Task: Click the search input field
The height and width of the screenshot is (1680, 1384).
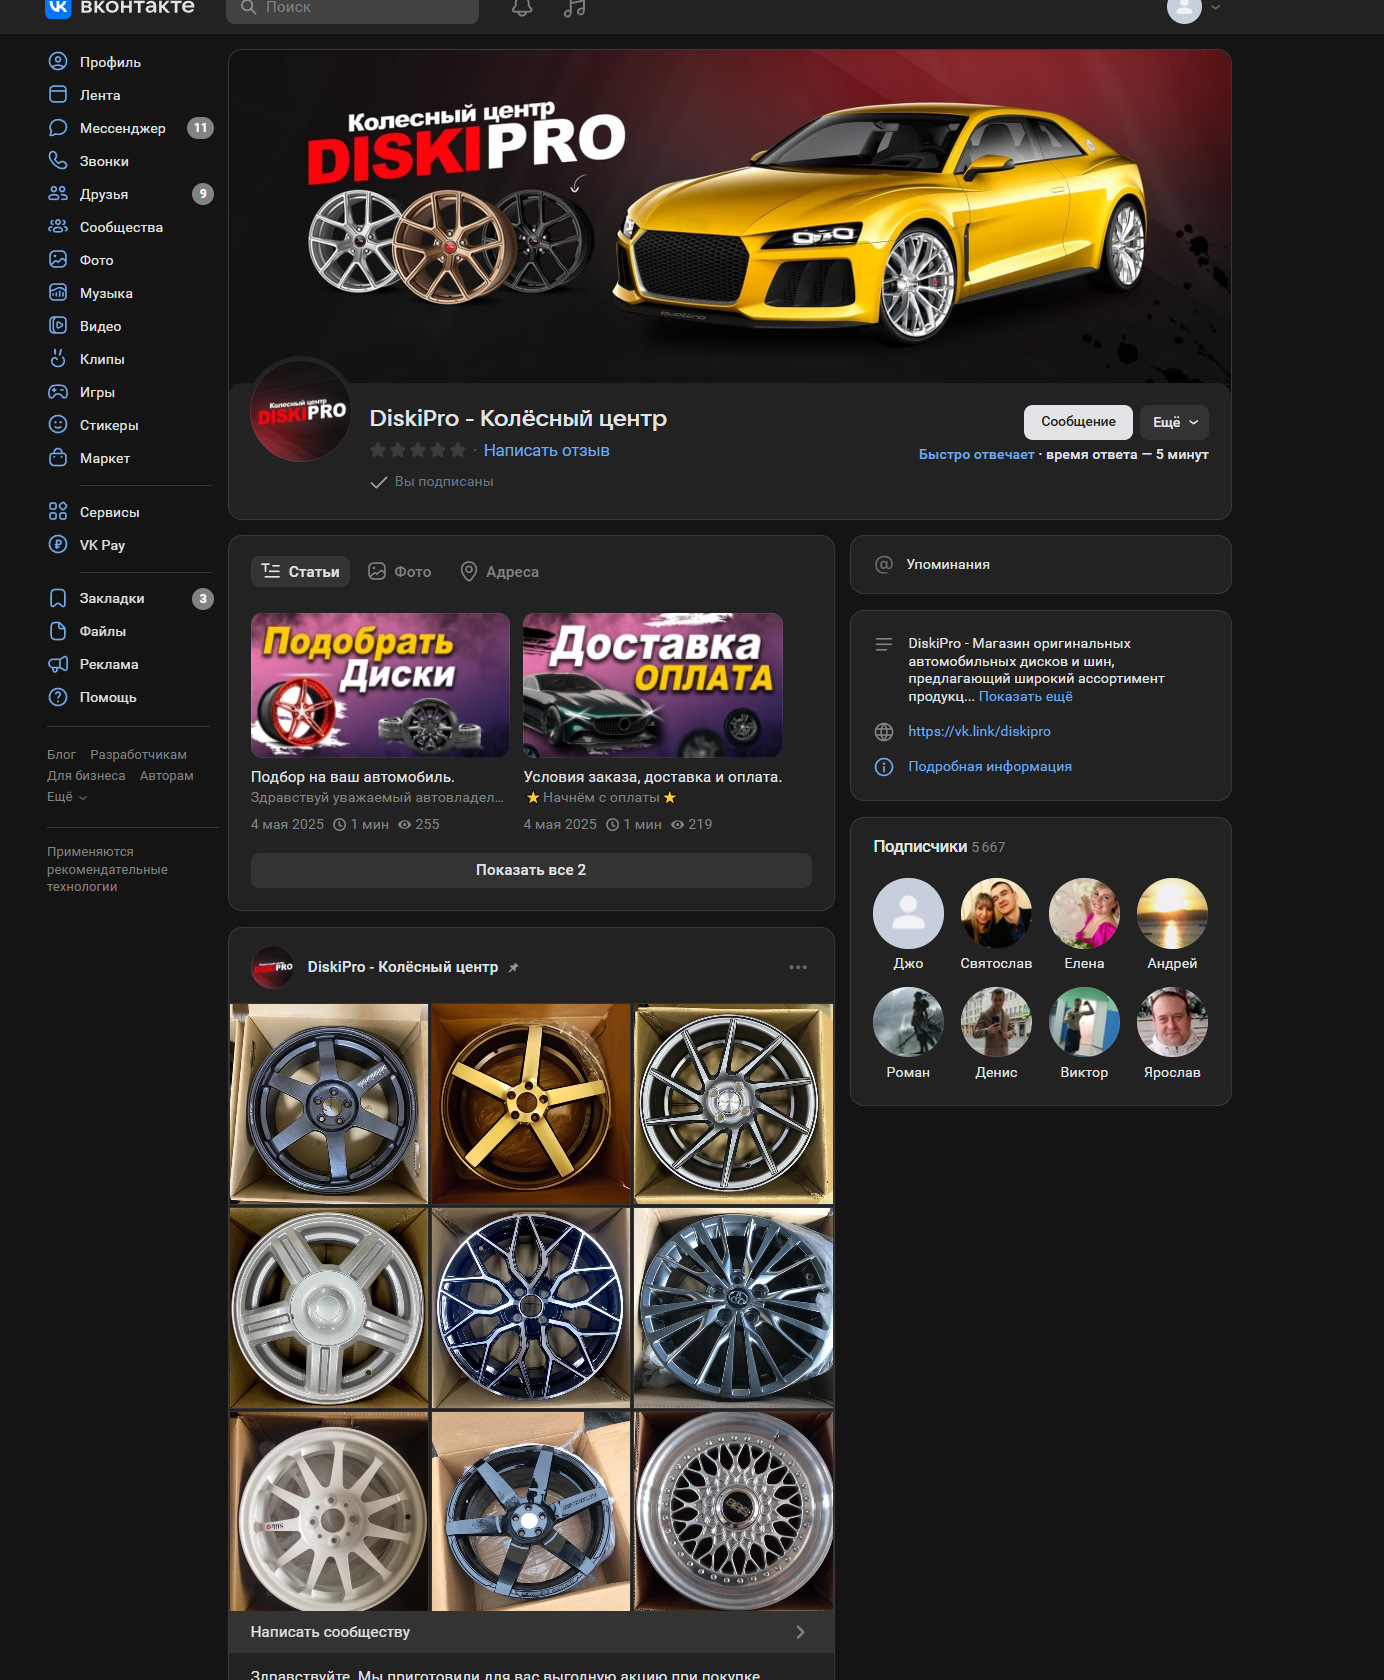Action: point(352,8)
